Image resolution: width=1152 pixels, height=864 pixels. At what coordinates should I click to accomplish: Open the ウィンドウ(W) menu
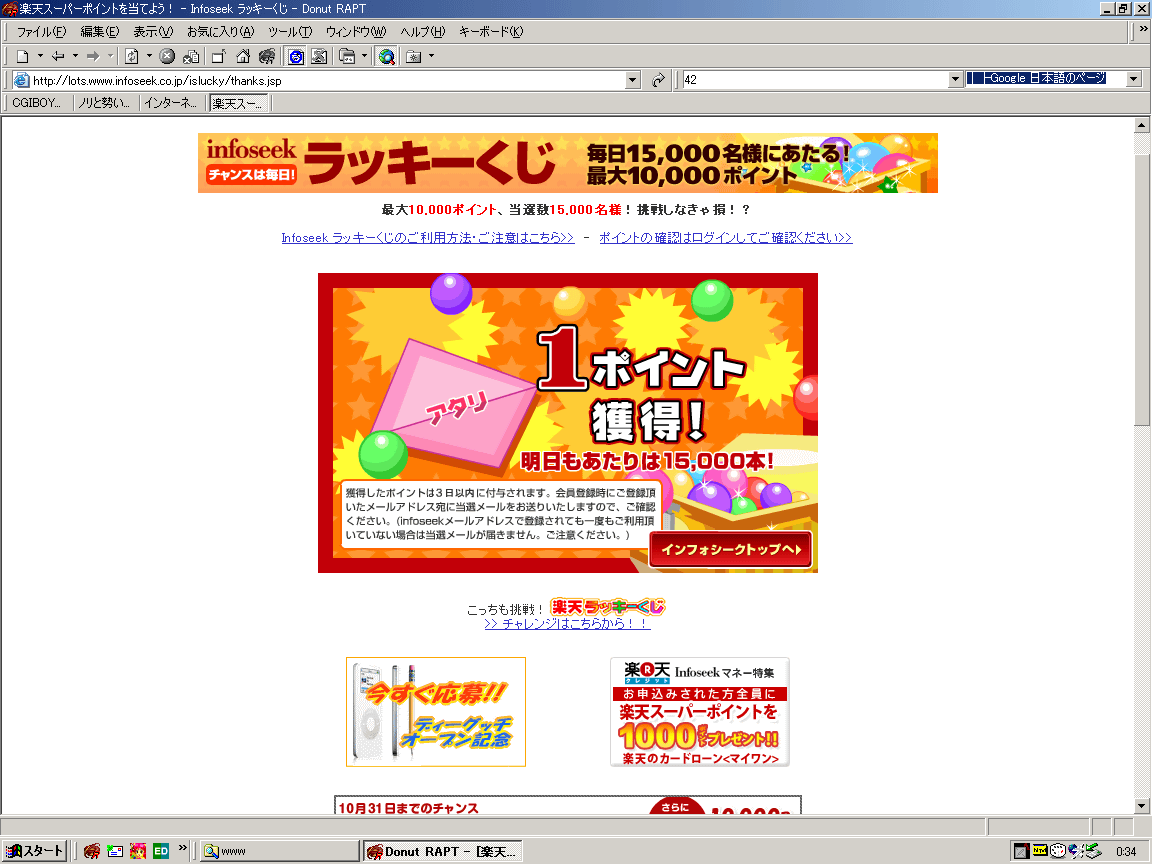pyautogui.click(x=356, y=32)
